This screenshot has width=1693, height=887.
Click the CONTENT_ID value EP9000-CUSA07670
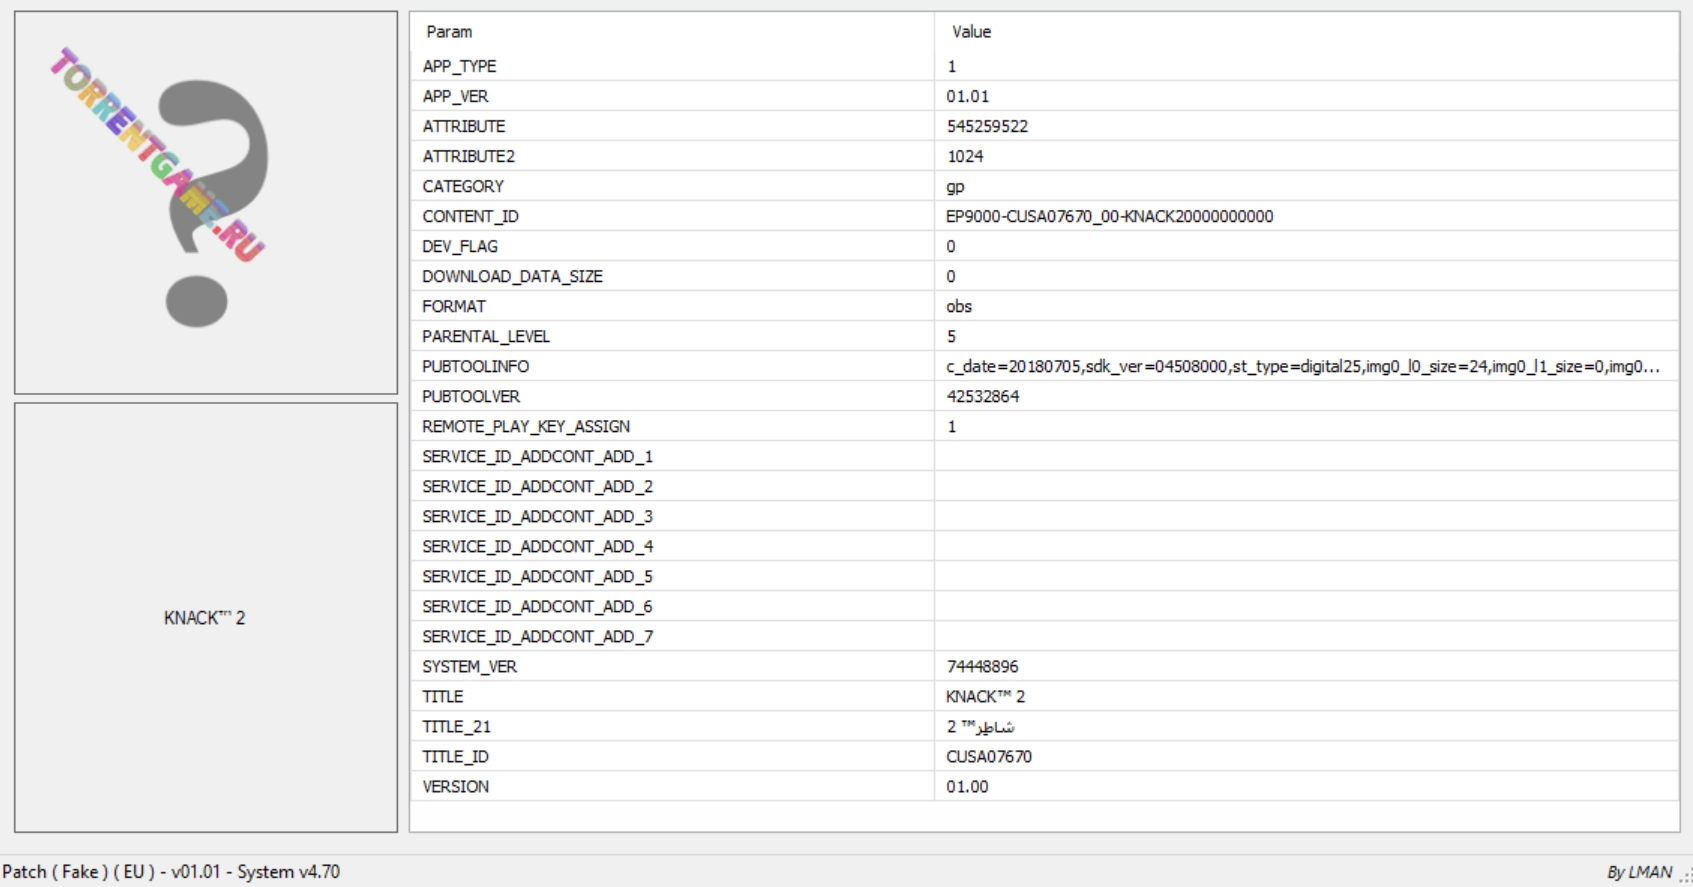(1109, 216)
